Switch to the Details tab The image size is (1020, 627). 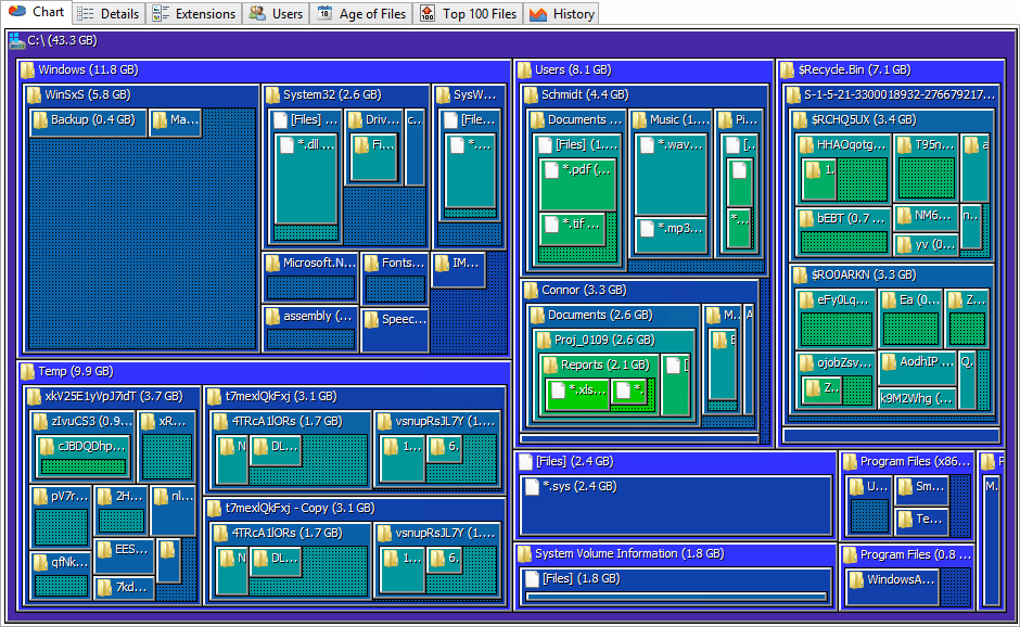[x=108, y=14]
